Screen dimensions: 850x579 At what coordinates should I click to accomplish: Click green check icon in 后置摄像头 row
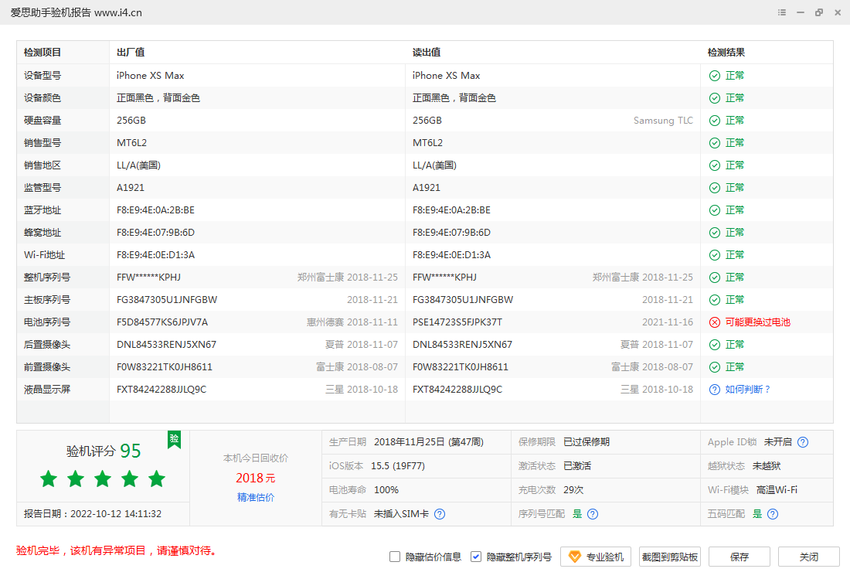[x=714, y=345]
